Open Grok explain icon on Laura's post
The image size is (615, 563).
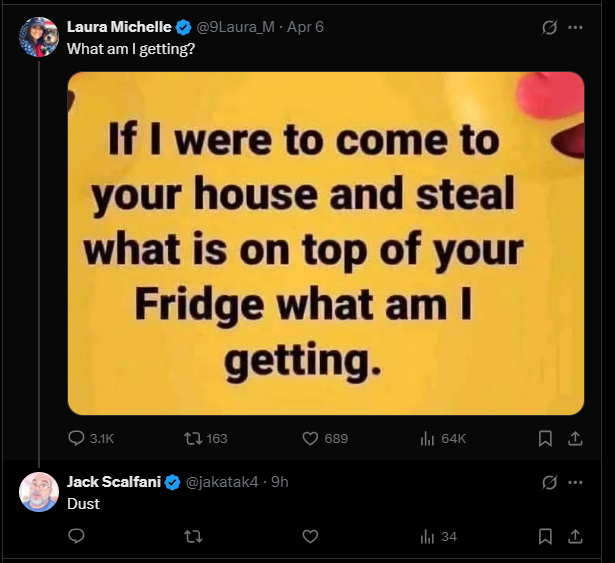[x=549, y=27]
